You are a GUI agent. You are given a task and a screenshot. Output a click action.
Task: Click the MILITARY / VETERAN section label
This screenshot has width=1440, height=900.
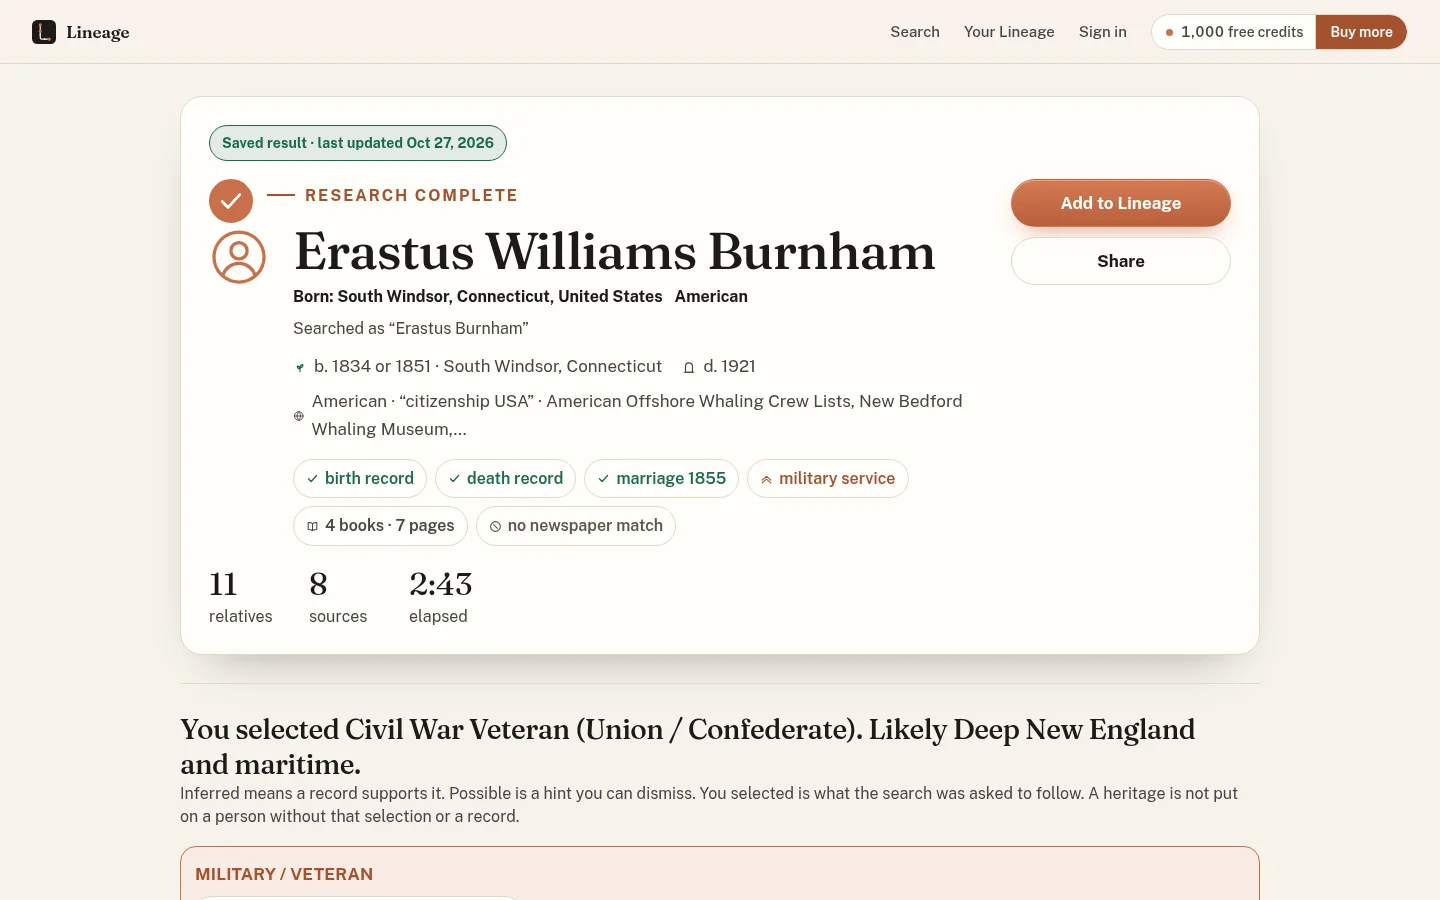pyautogui.click(x=284, y=874)
